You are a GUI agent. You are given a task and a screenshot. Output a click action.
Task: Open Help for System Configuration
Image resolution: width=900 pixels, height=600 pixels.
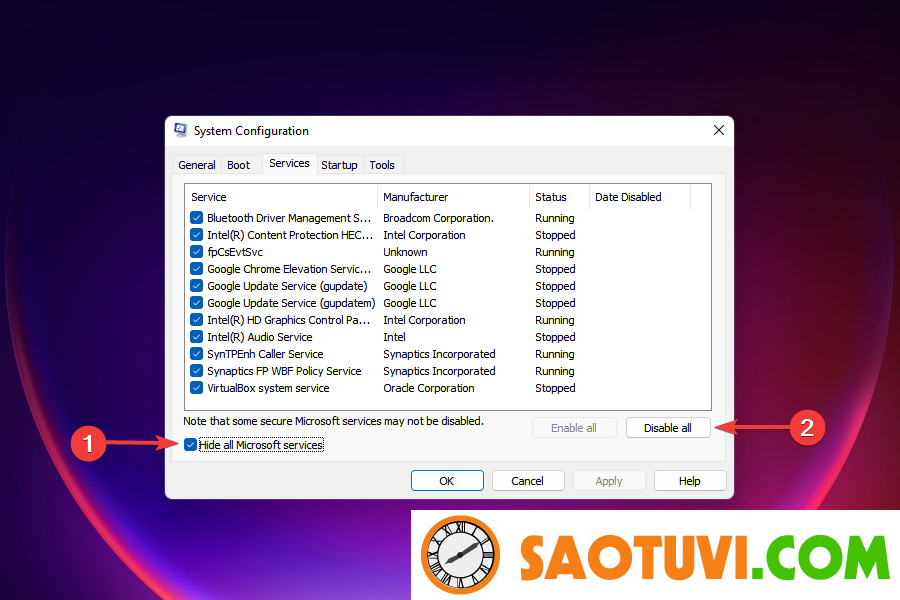click(690, 480)
